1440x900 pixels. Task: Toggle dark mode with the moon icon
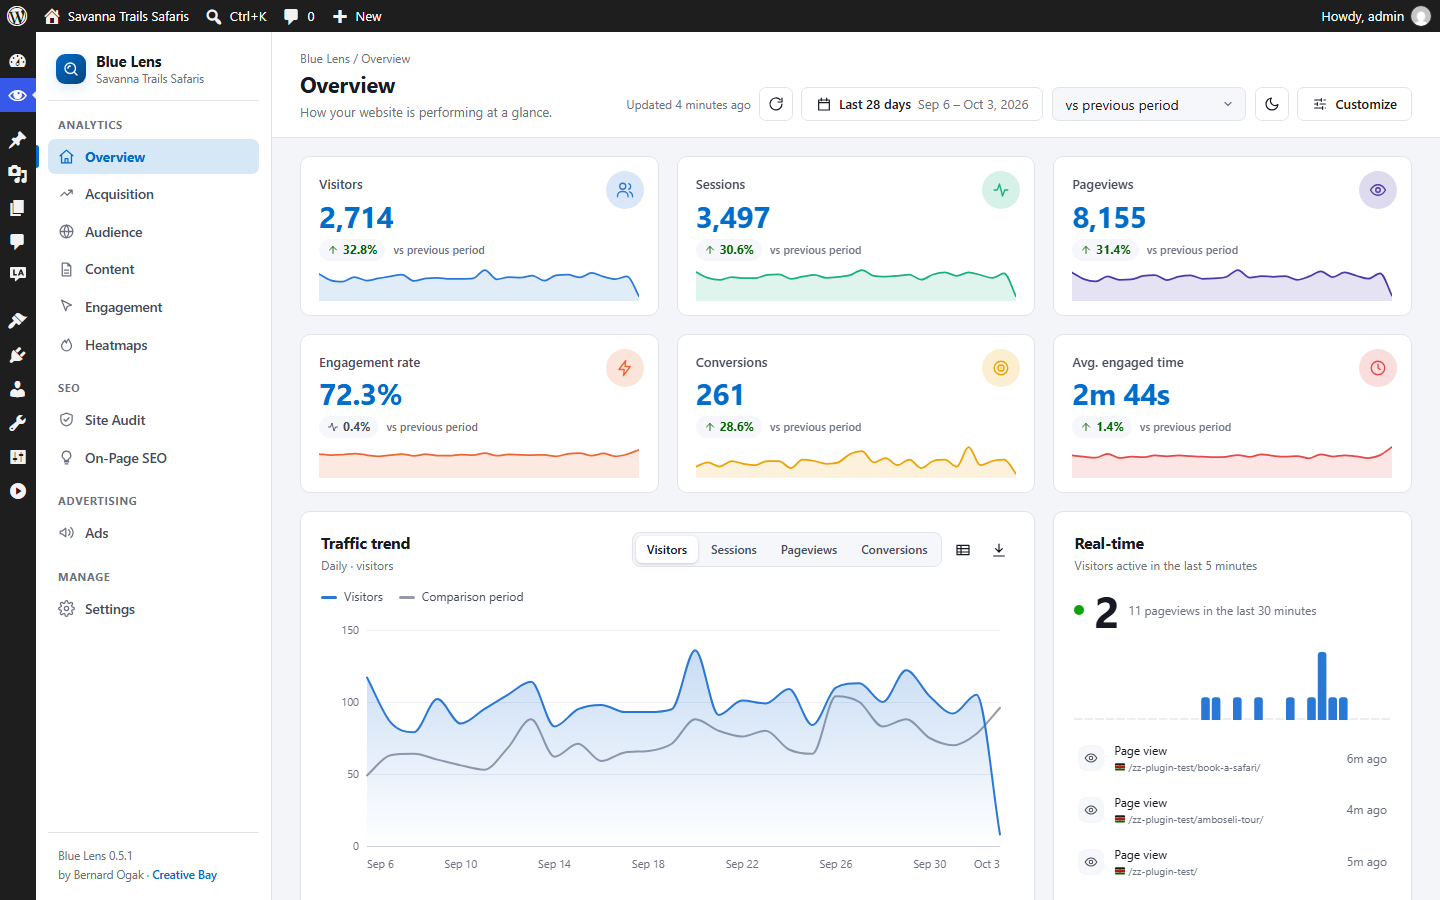point(1272,104)
